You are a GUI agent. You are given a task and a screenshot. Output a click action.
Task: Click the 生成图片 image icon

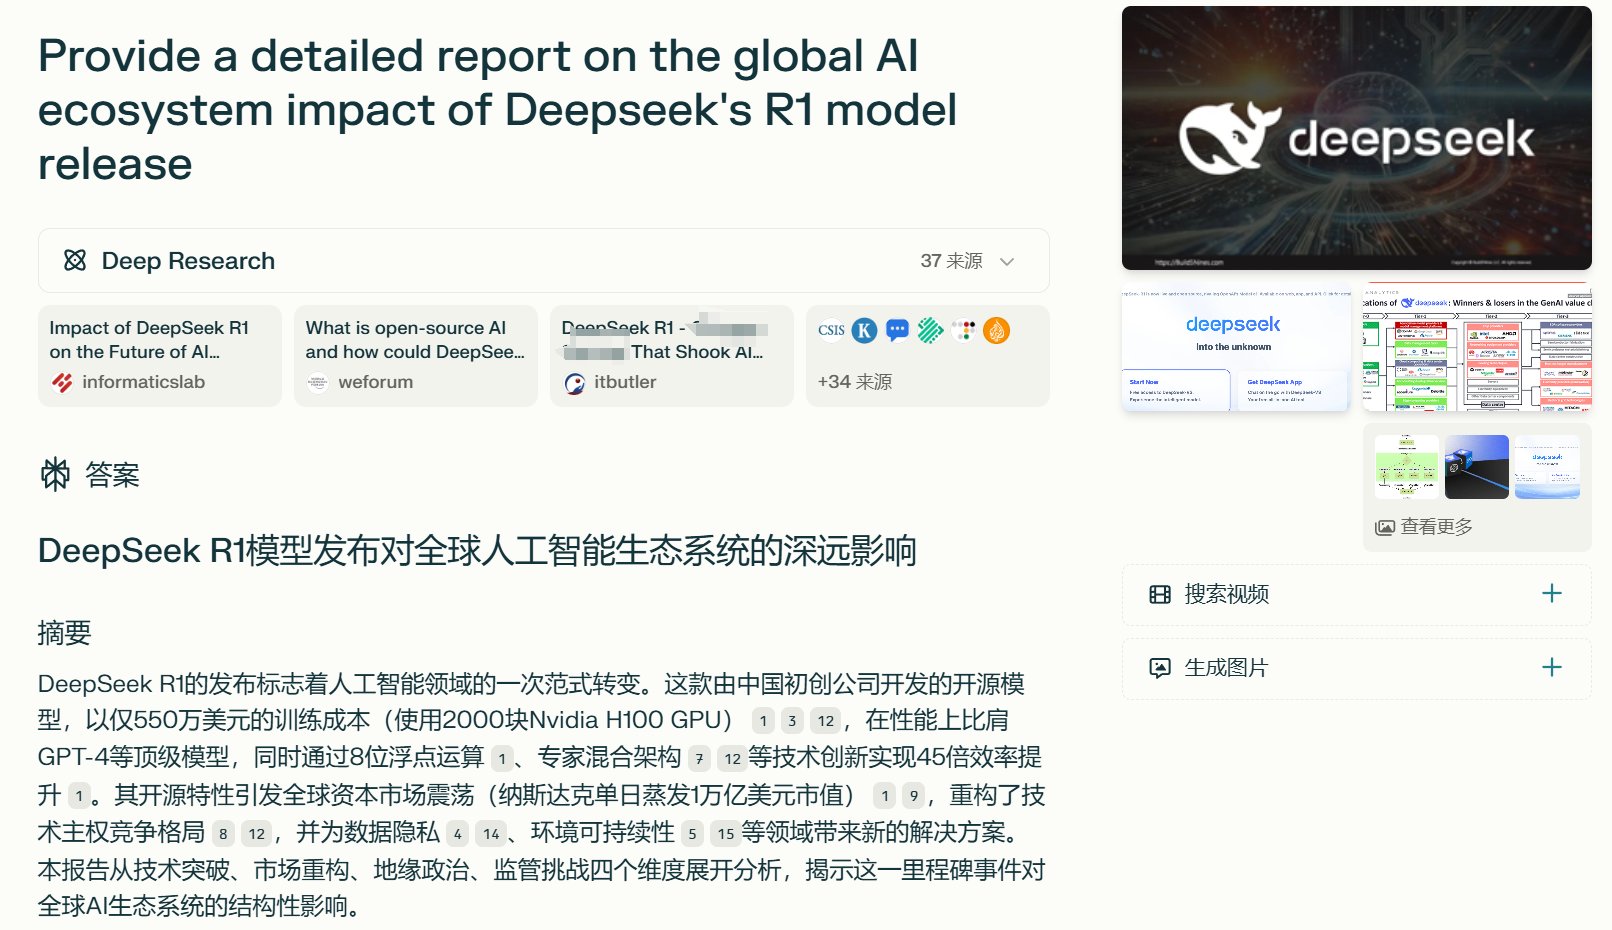tap(1160, 668)
